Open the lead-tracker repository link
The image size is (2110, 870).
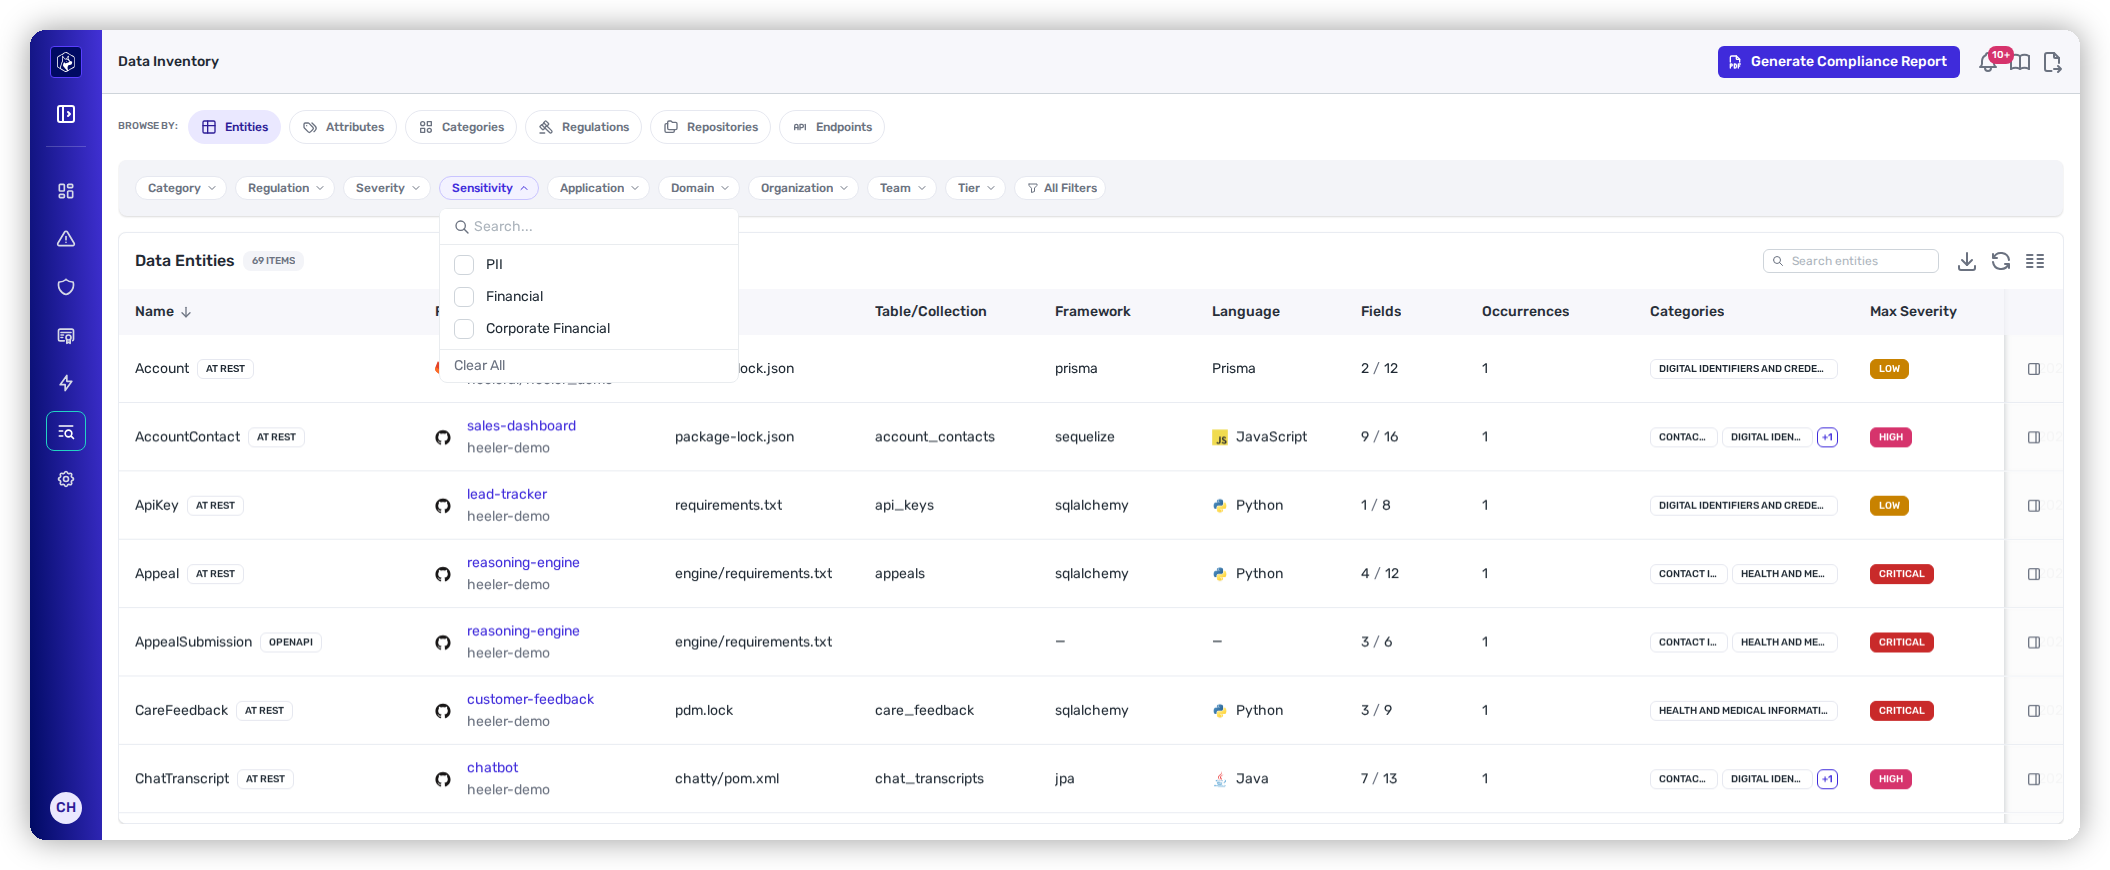coord(507,494)
